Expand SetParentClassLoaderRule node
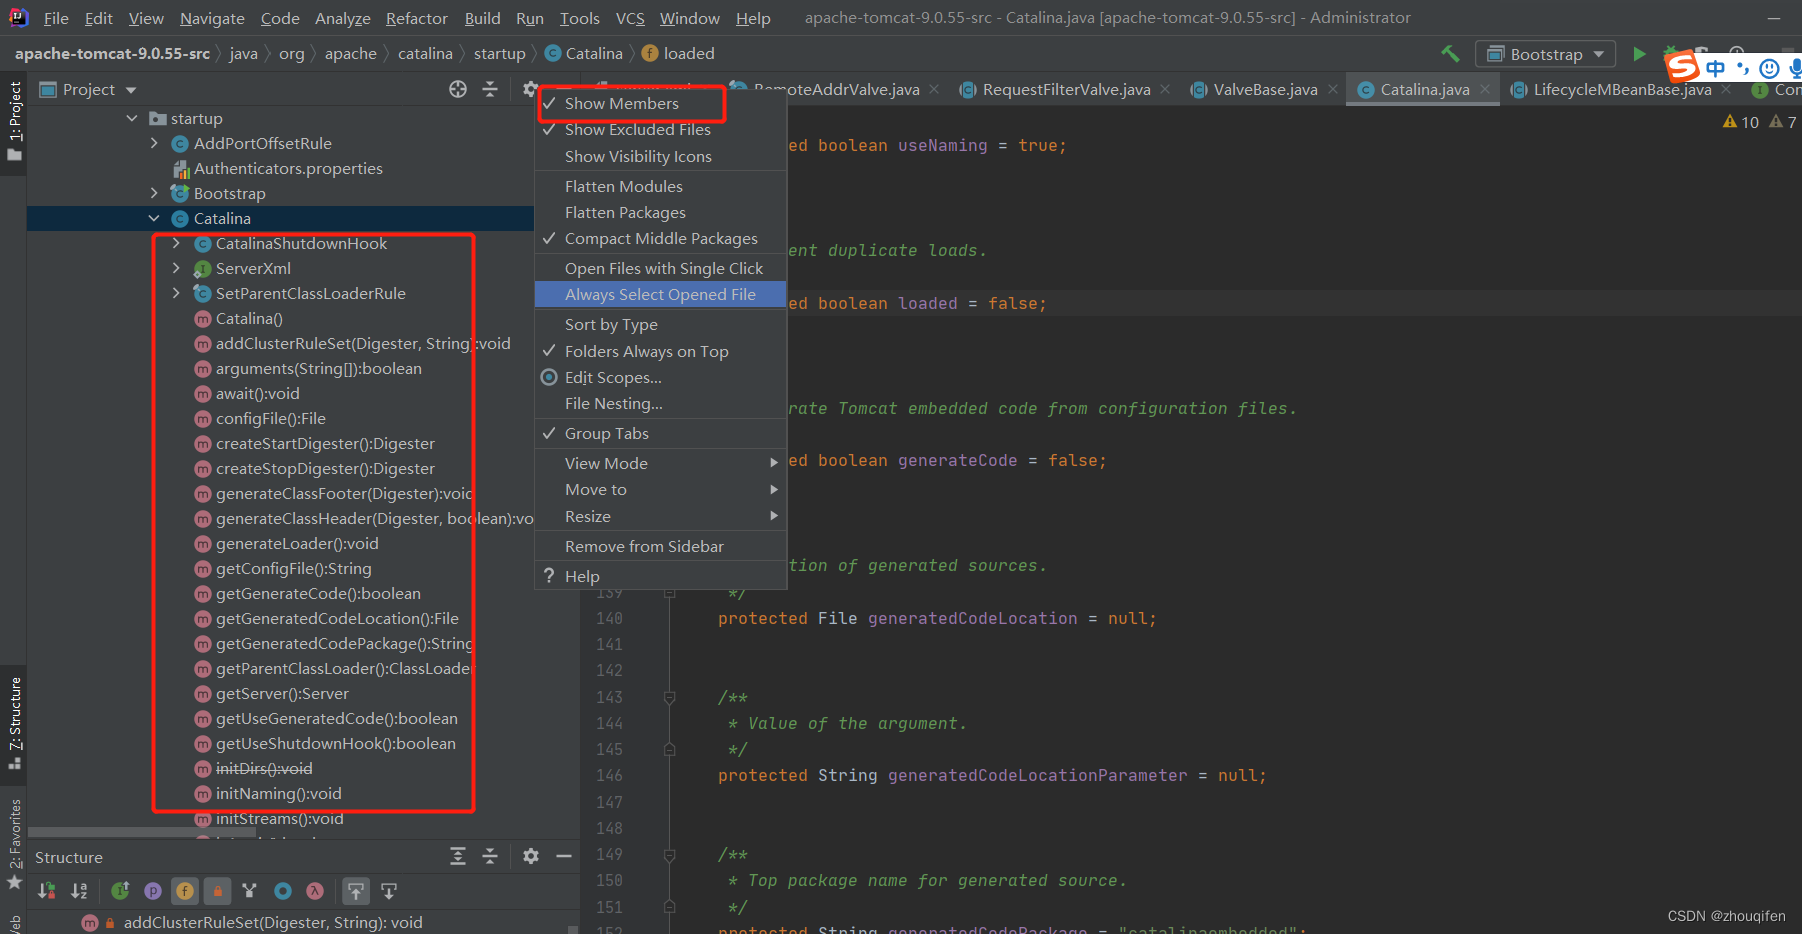The width and height of the screenshot is (1802, 934). click(176, 293)
